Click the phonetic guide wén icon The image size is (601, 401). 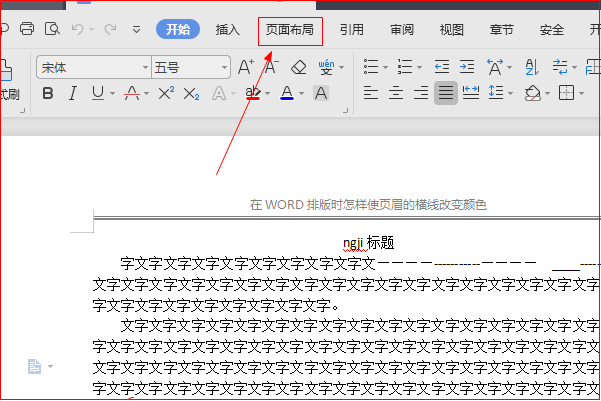326,67
